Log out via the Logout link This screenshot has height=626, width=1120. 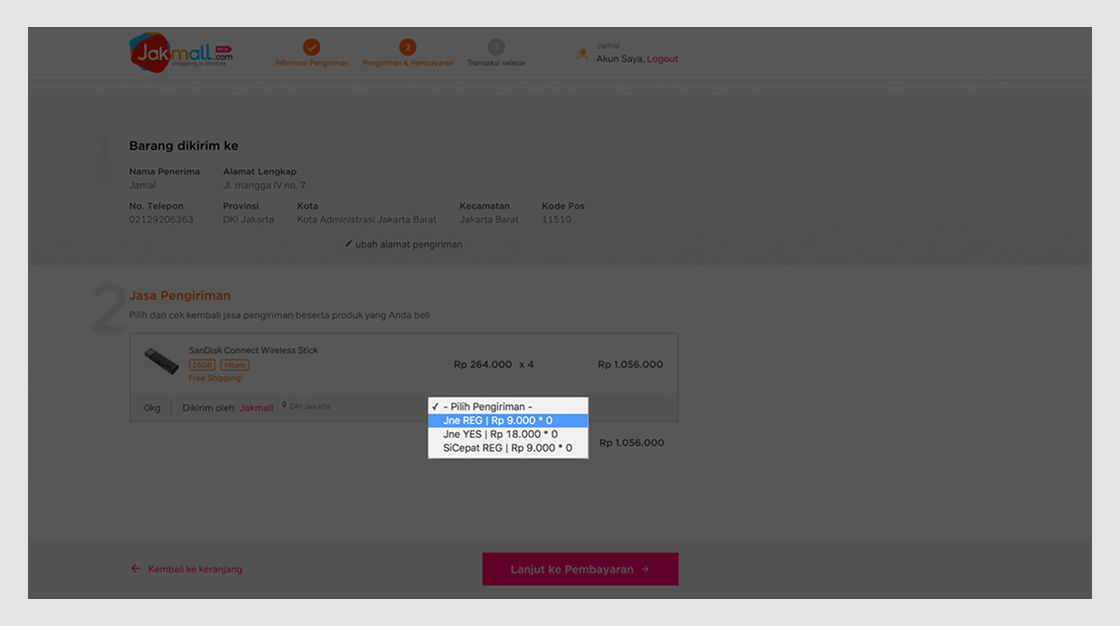tap(662, 59)
